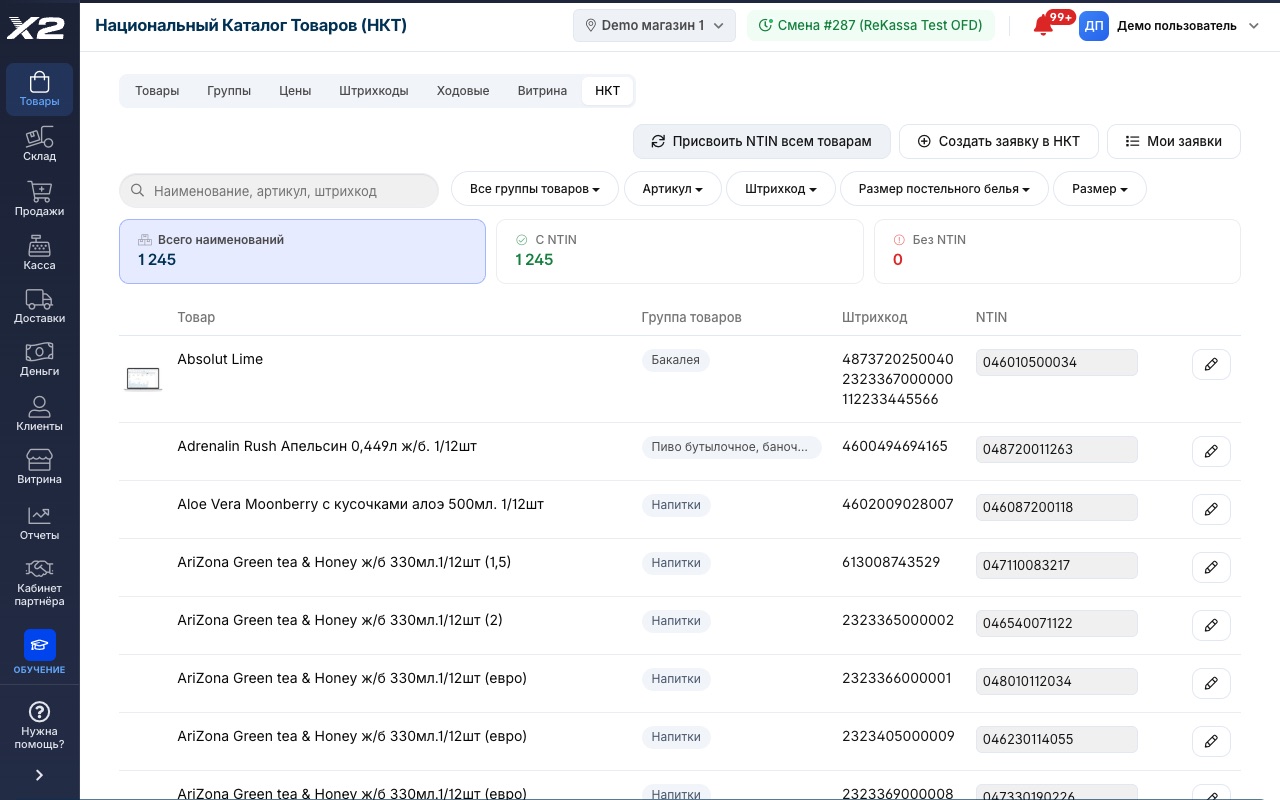Click the product search input field

[279, 191]
